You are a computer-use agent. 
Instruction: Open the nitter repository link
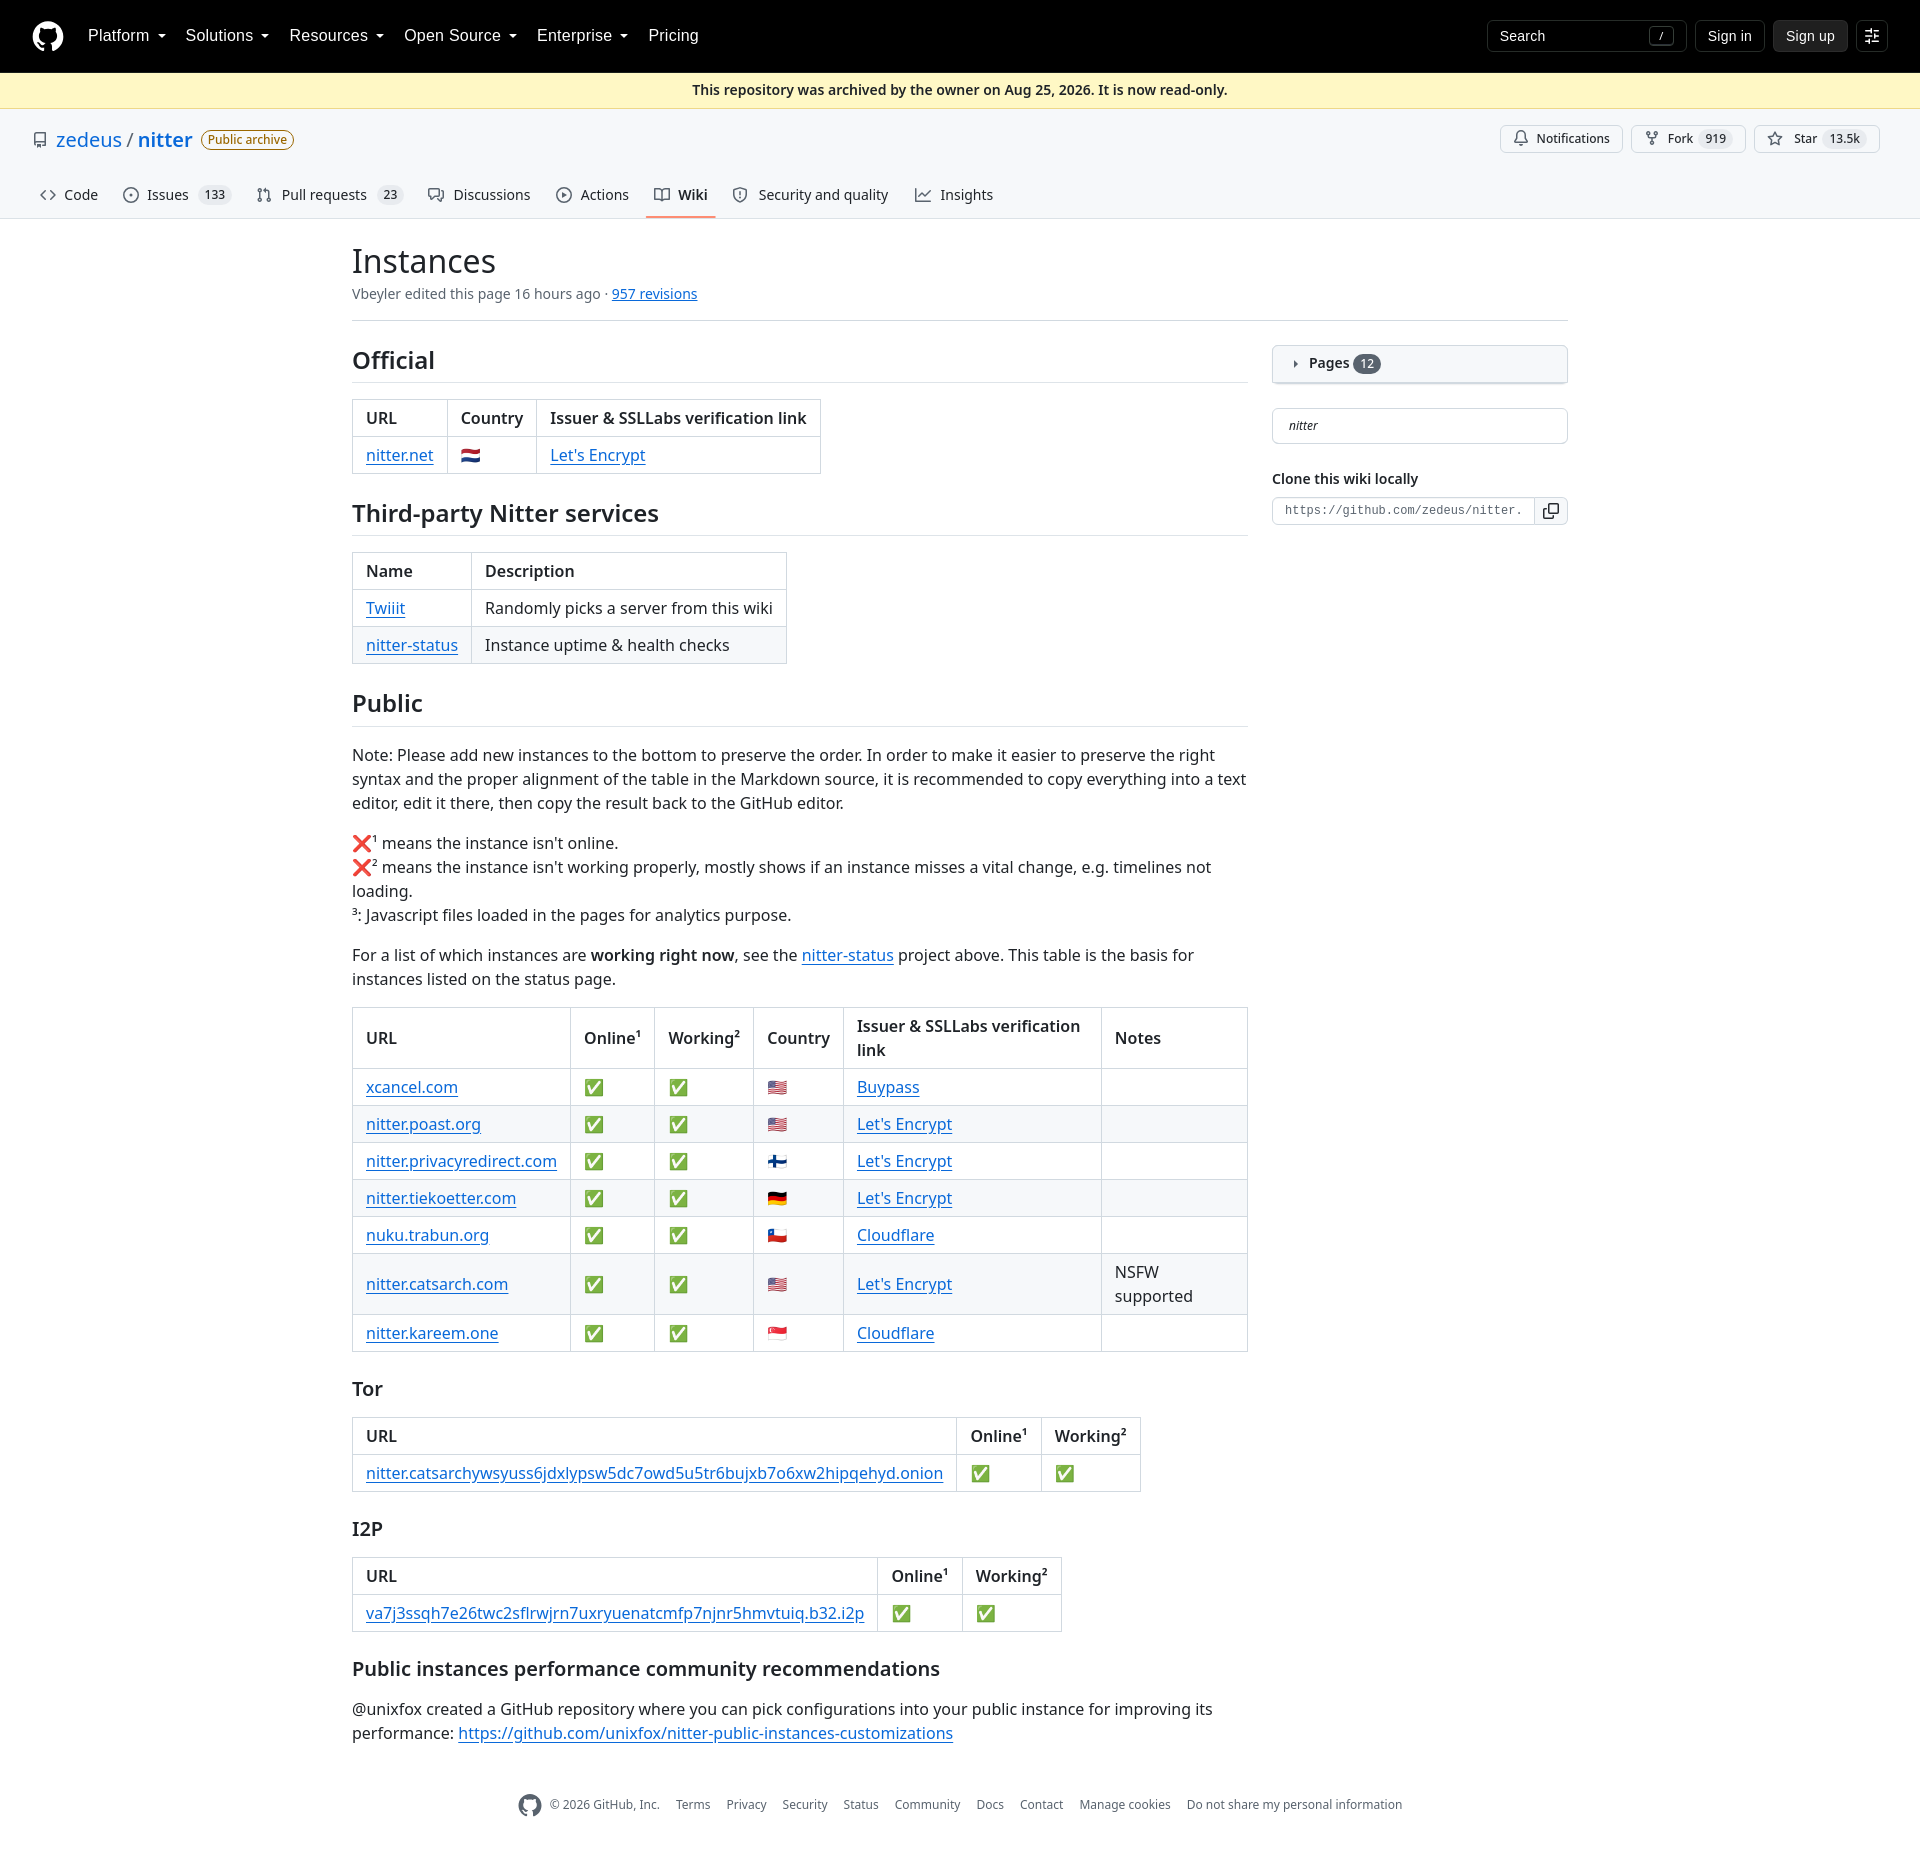pos(165,140)
